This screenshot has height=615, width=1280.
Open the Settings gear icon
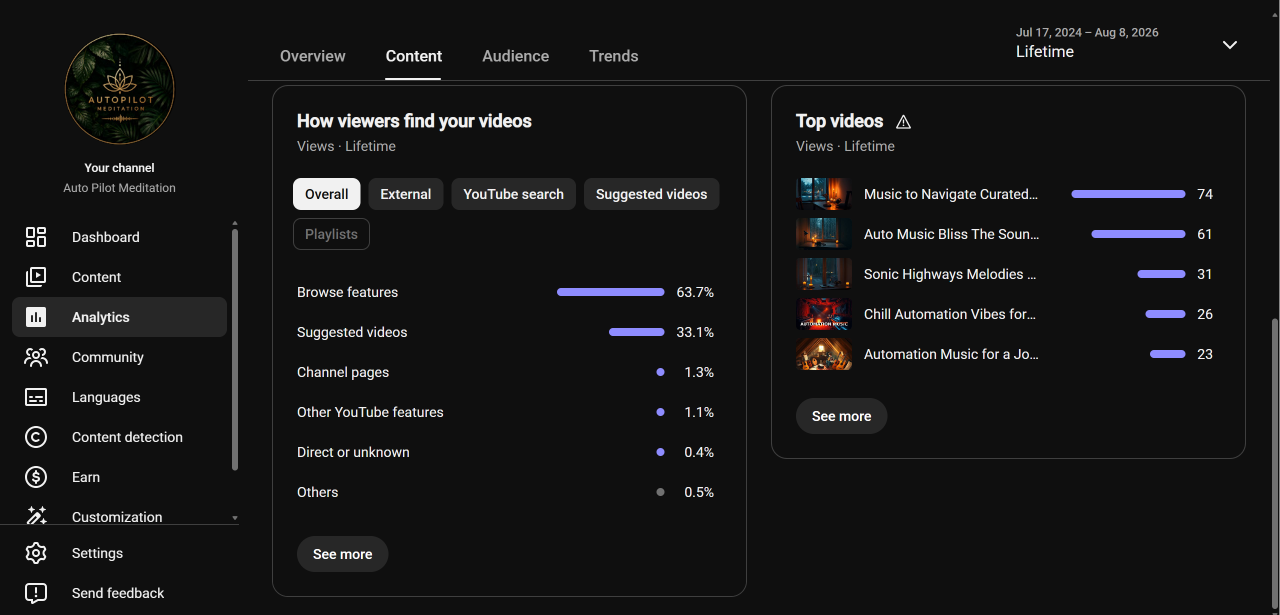pos(36,553)
